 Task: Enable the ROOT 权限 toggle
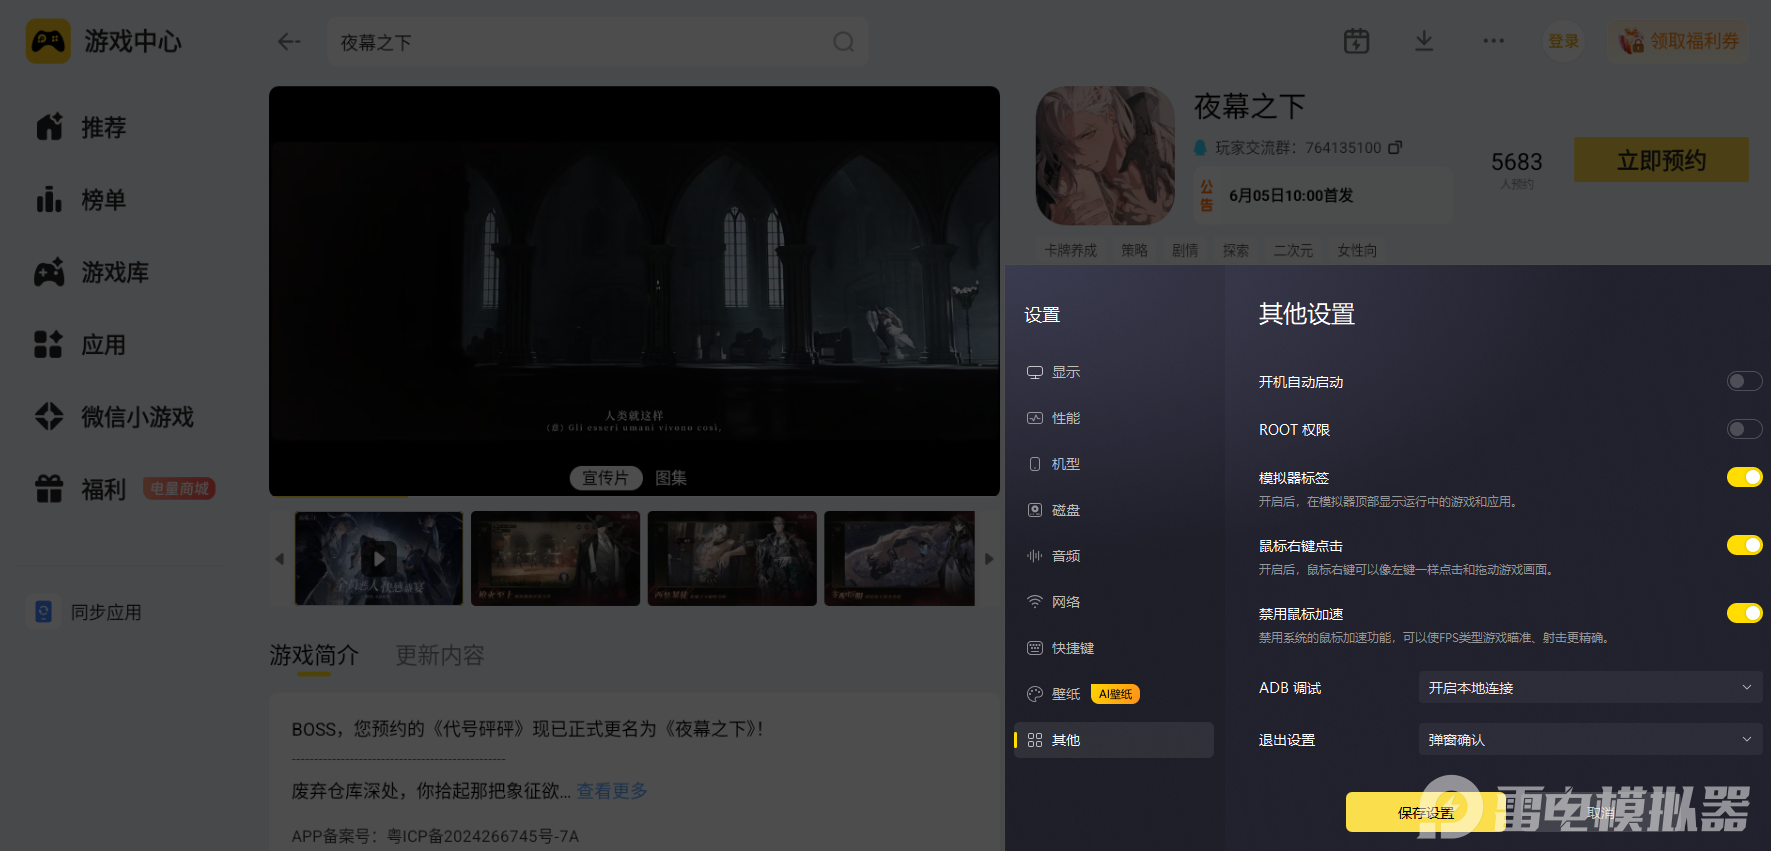point(1744,429)
